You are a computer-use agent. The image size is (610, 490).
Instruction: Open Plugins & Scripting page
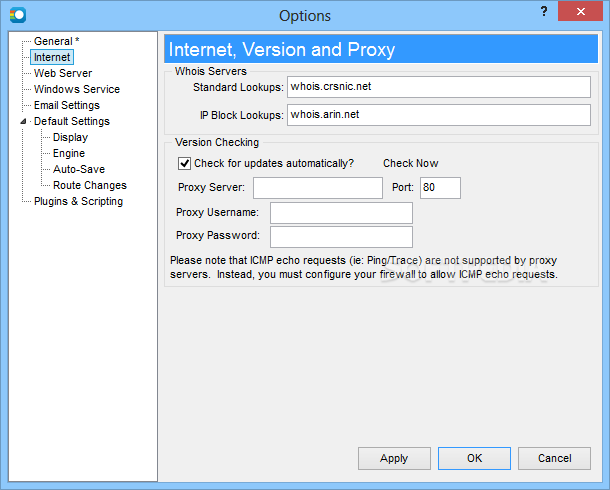click(79, 201)
